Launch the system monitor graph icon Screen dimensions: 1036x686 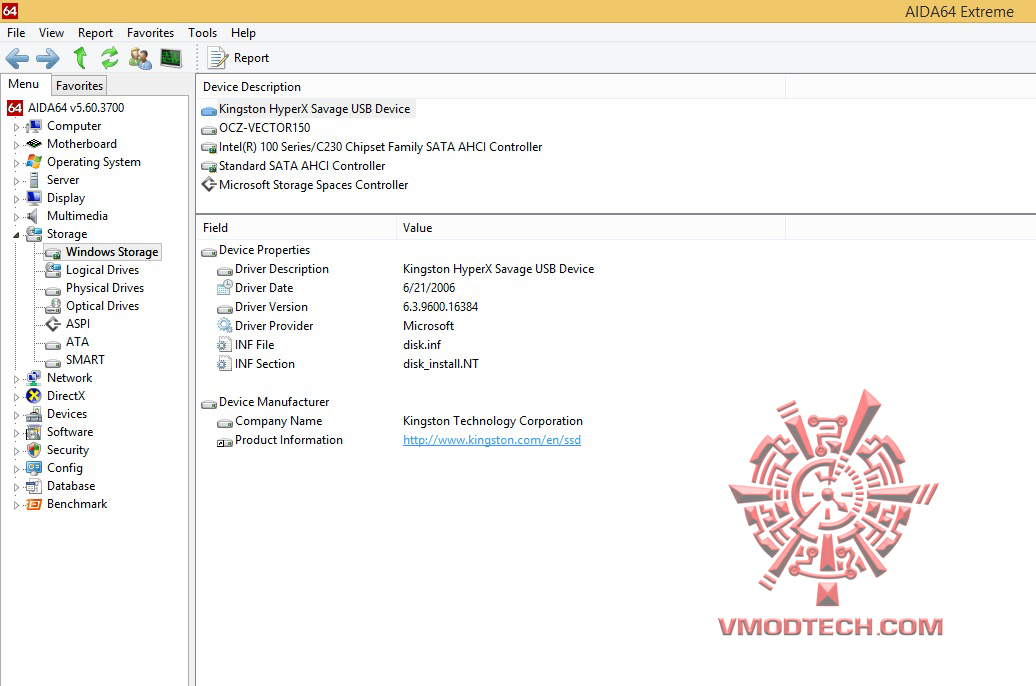tap(171, 58)
